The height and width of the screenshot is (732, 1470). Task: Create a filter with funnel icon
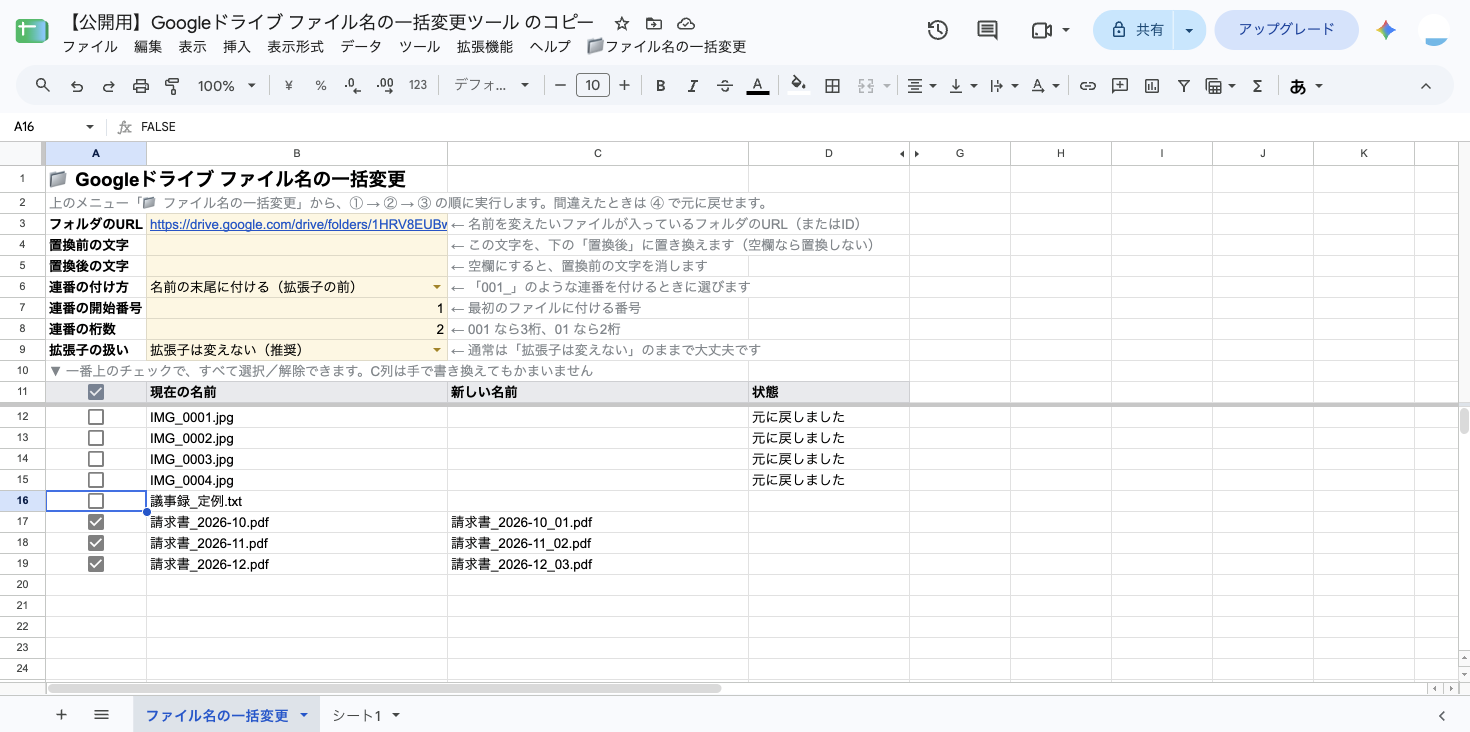coord(1184,86)
